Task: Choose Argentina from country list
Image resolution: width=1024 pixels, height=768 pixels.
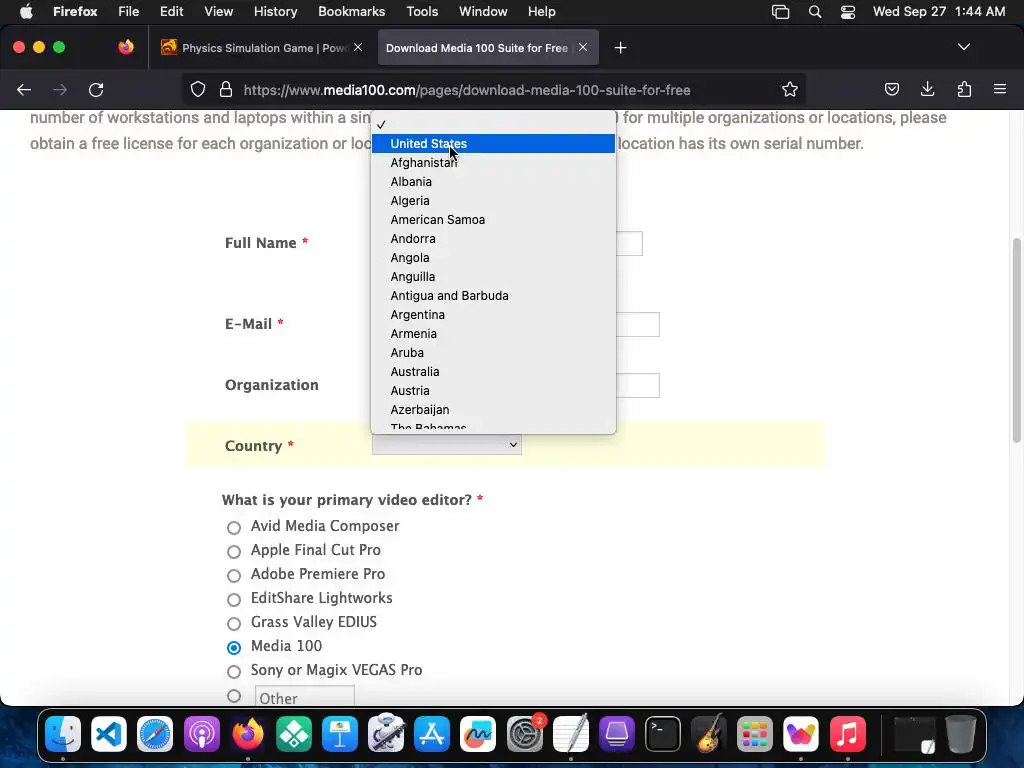Action: coord(493,314)
